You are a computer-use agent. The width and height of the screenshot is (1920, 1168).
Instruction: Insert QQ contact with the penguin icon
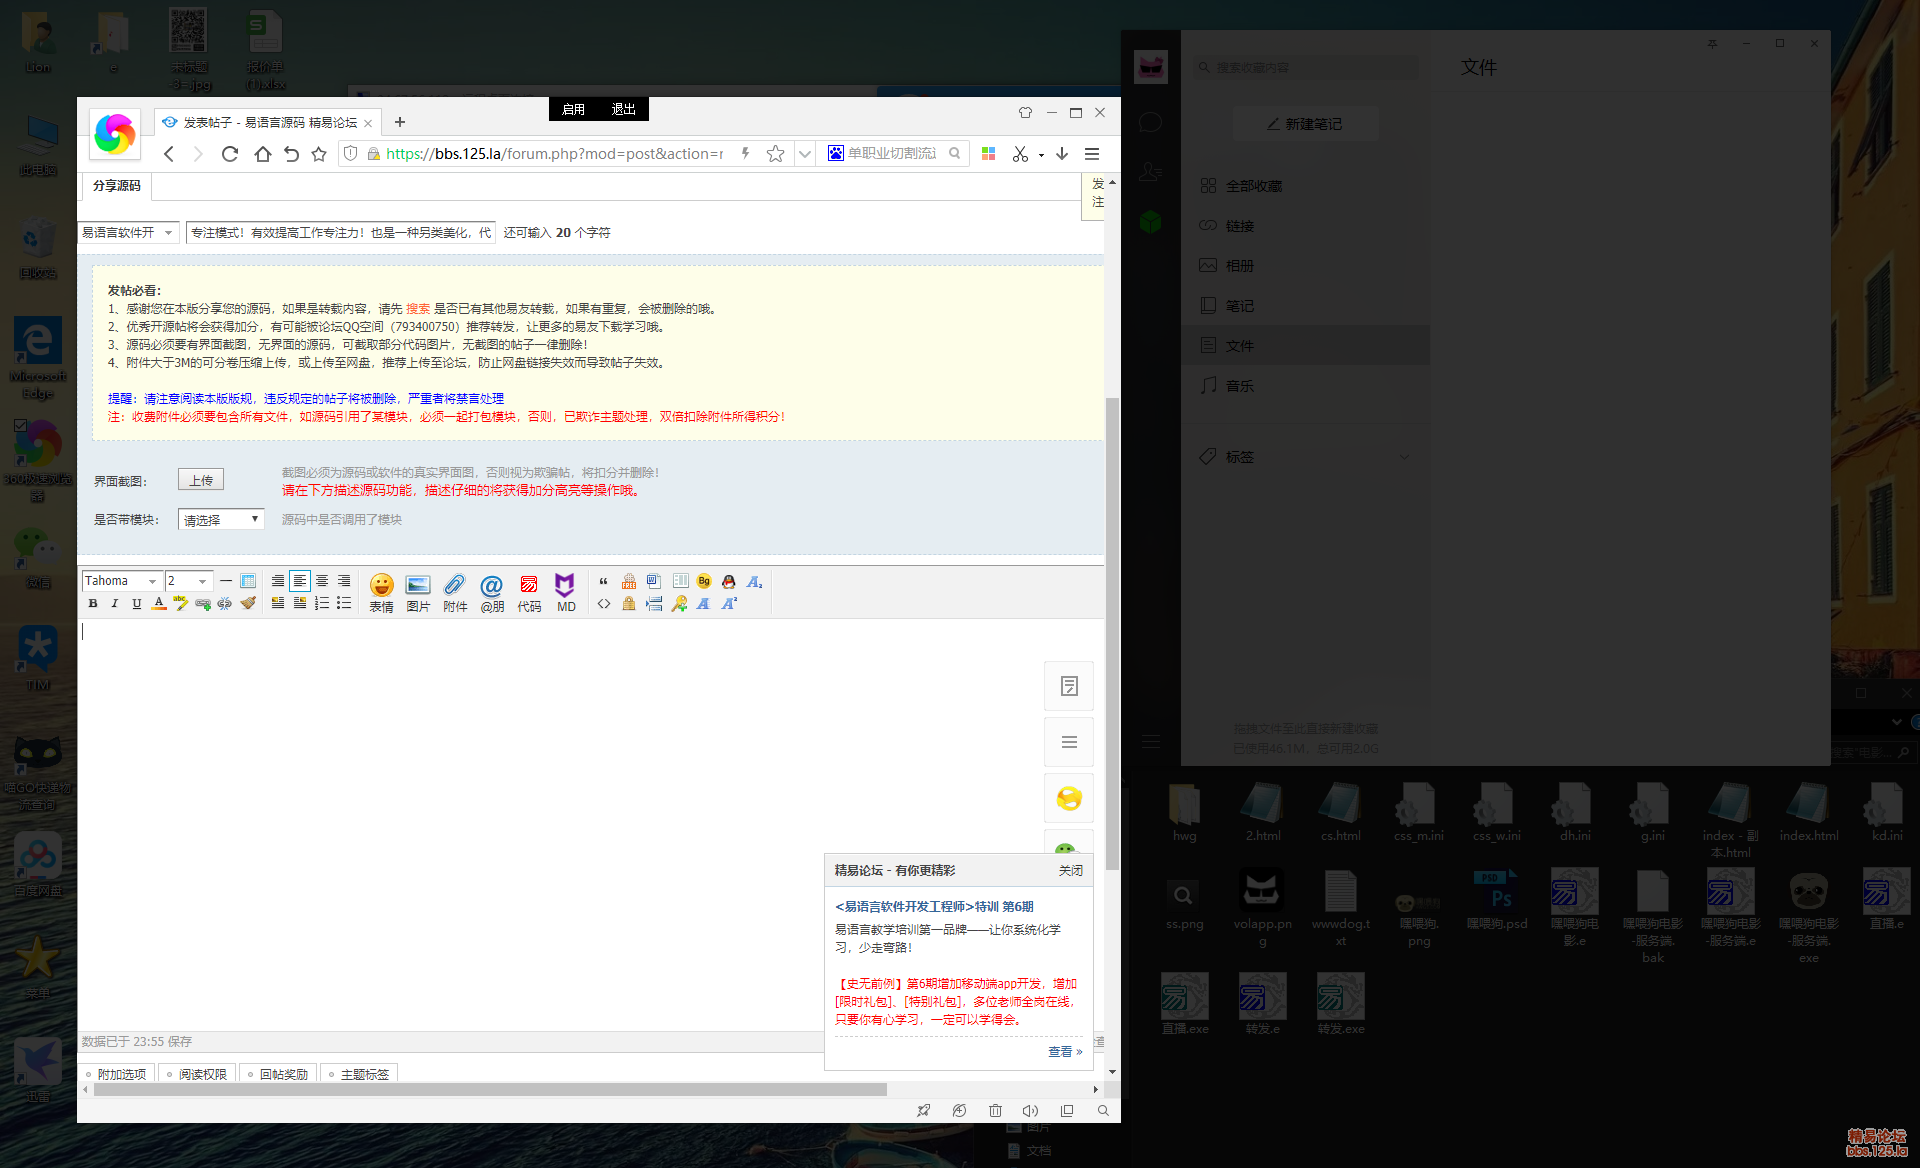coord(729,581)
